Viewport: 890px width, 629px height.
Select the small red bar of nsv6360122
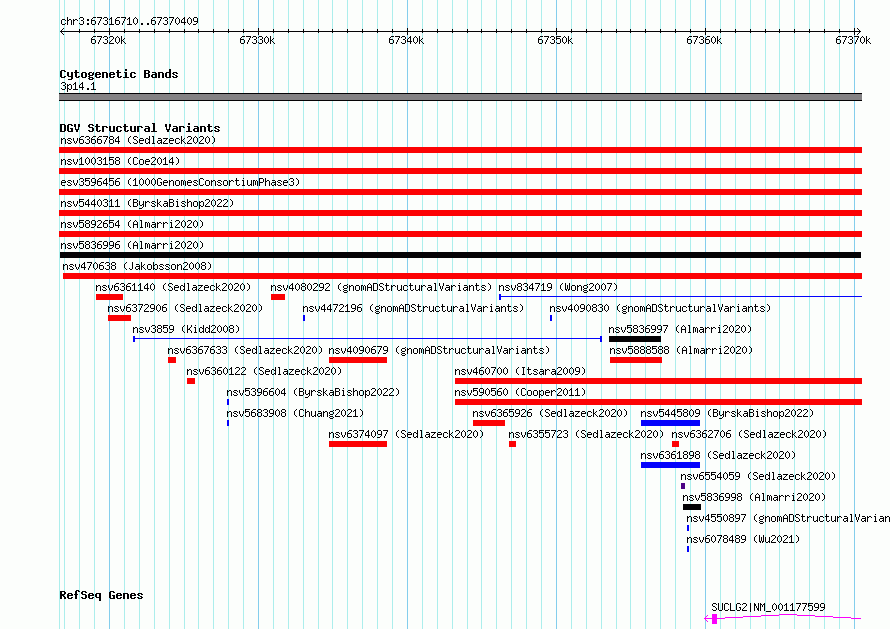point(191,381)
